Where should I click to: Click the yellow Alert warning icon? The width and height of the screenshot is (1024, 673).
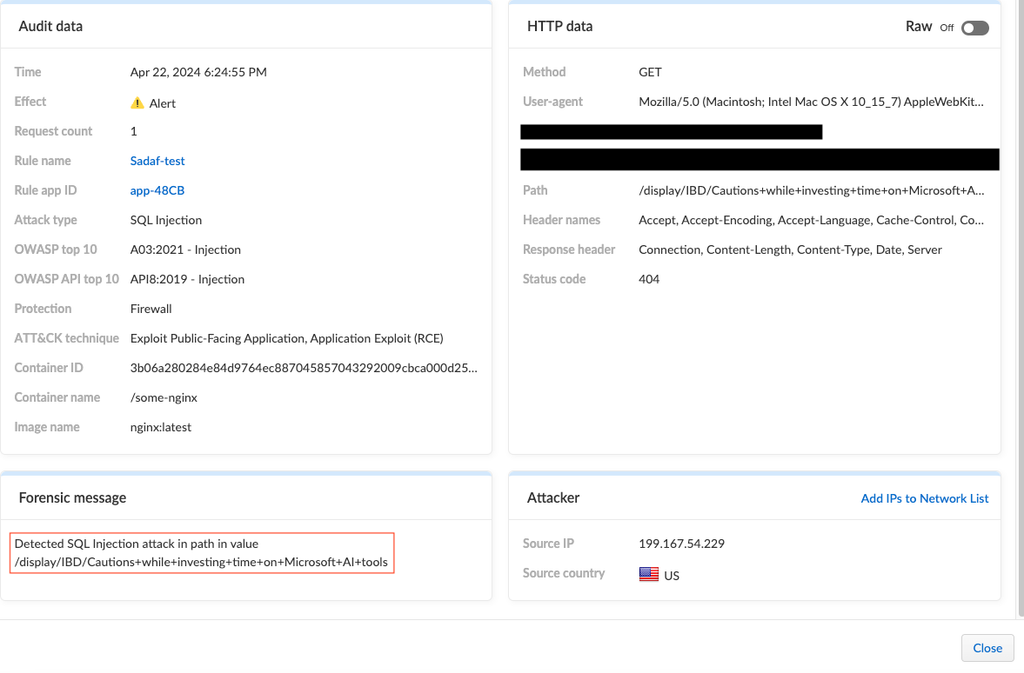point(137,103)
